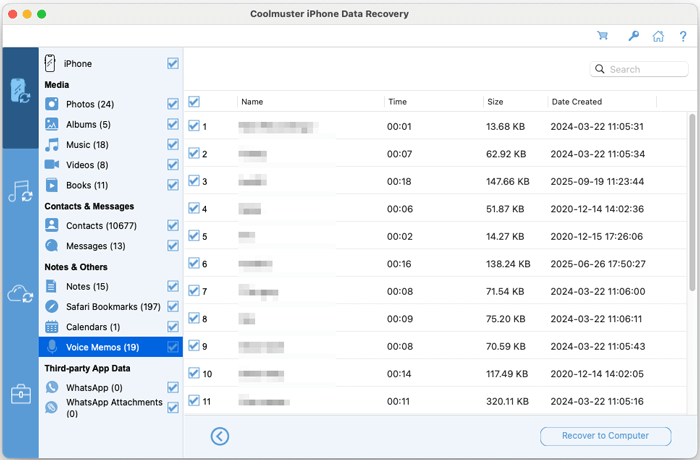This screenshot has width=700, height=460.
Task: Click the Photos category icon
Action: [x=52, y=104]
